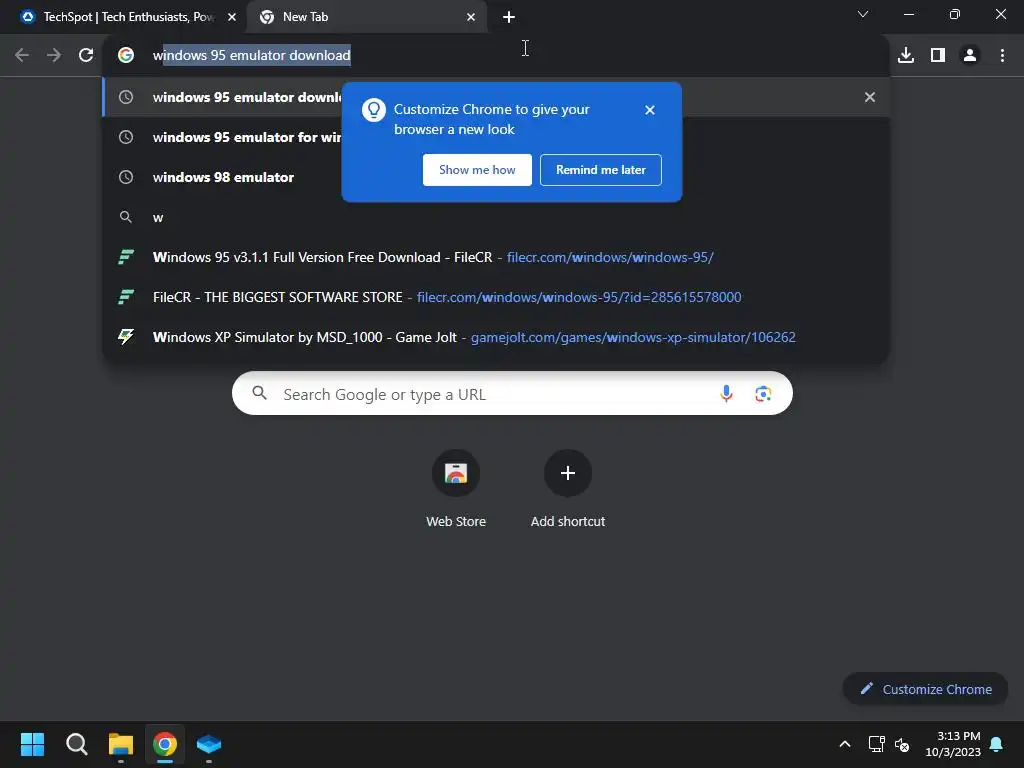Open Google Lens image search icon
The image size is (1024, 768).
[x=763, y=394]
